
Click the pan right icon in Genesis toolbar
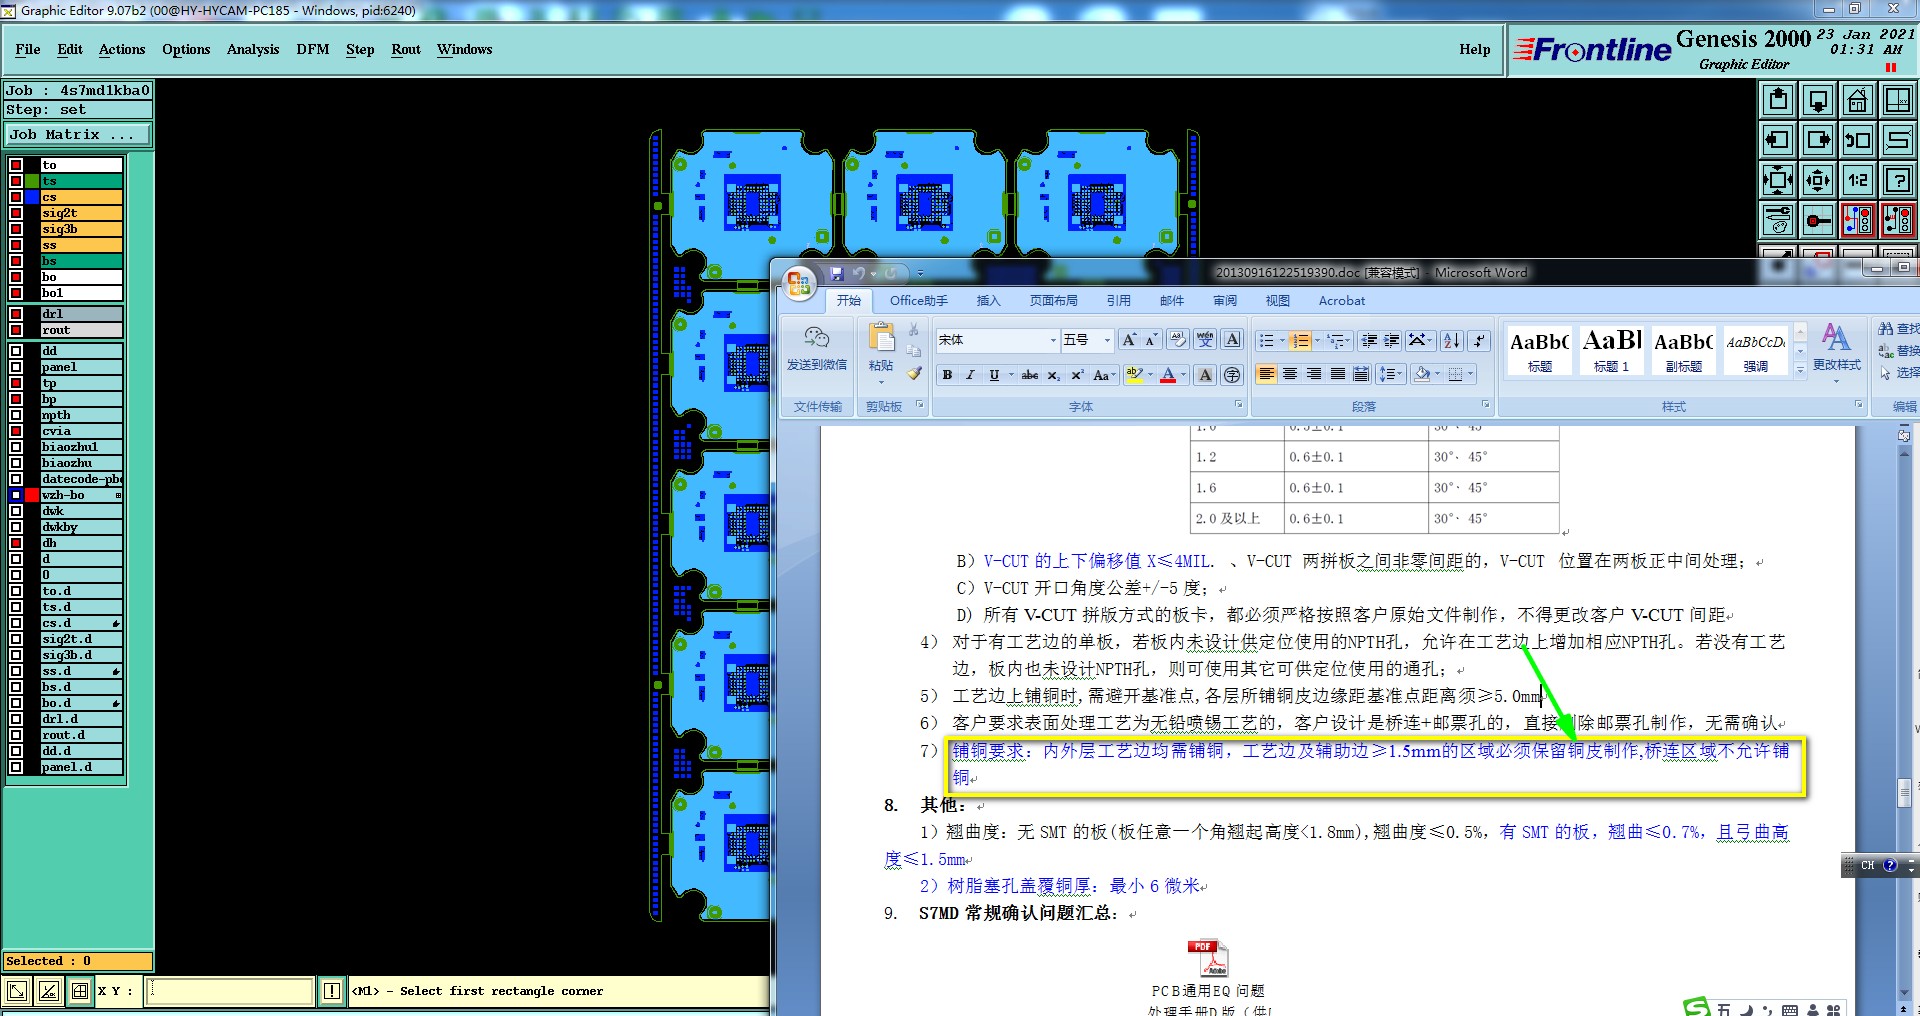(x=1818, y=140)
